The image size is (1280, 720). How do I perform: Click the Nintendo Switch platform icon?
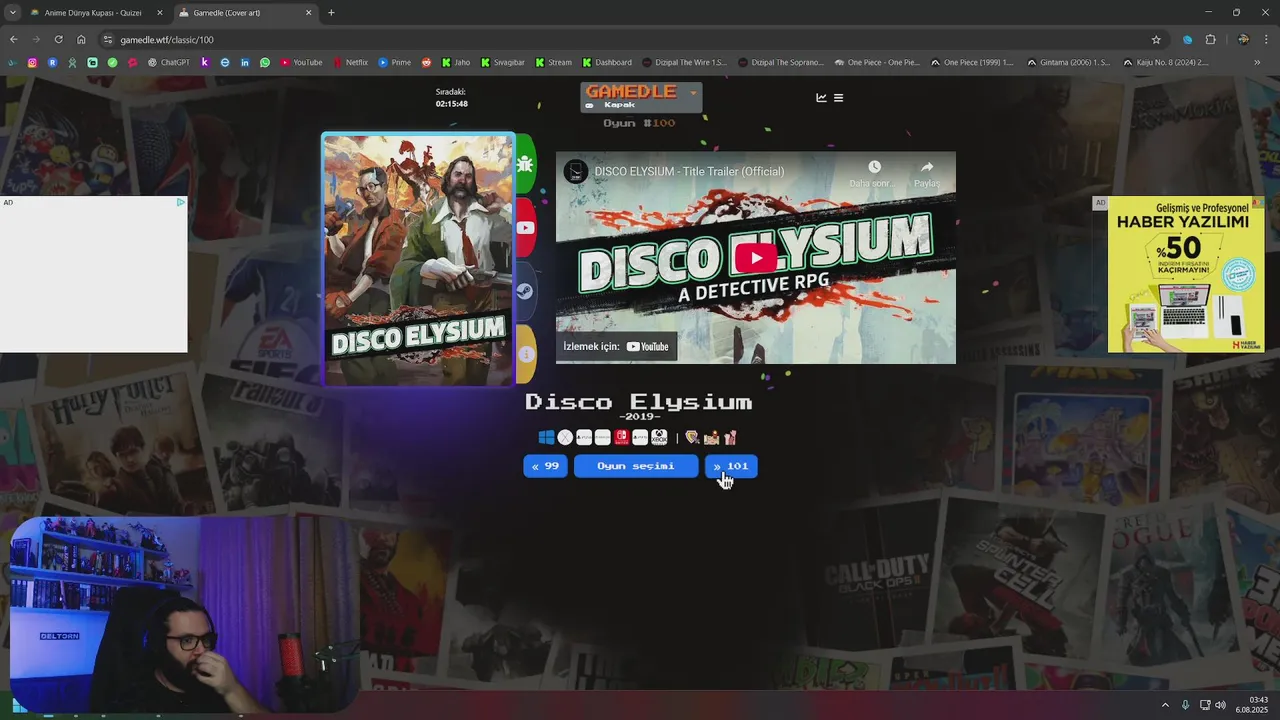(x=621, y=437)
